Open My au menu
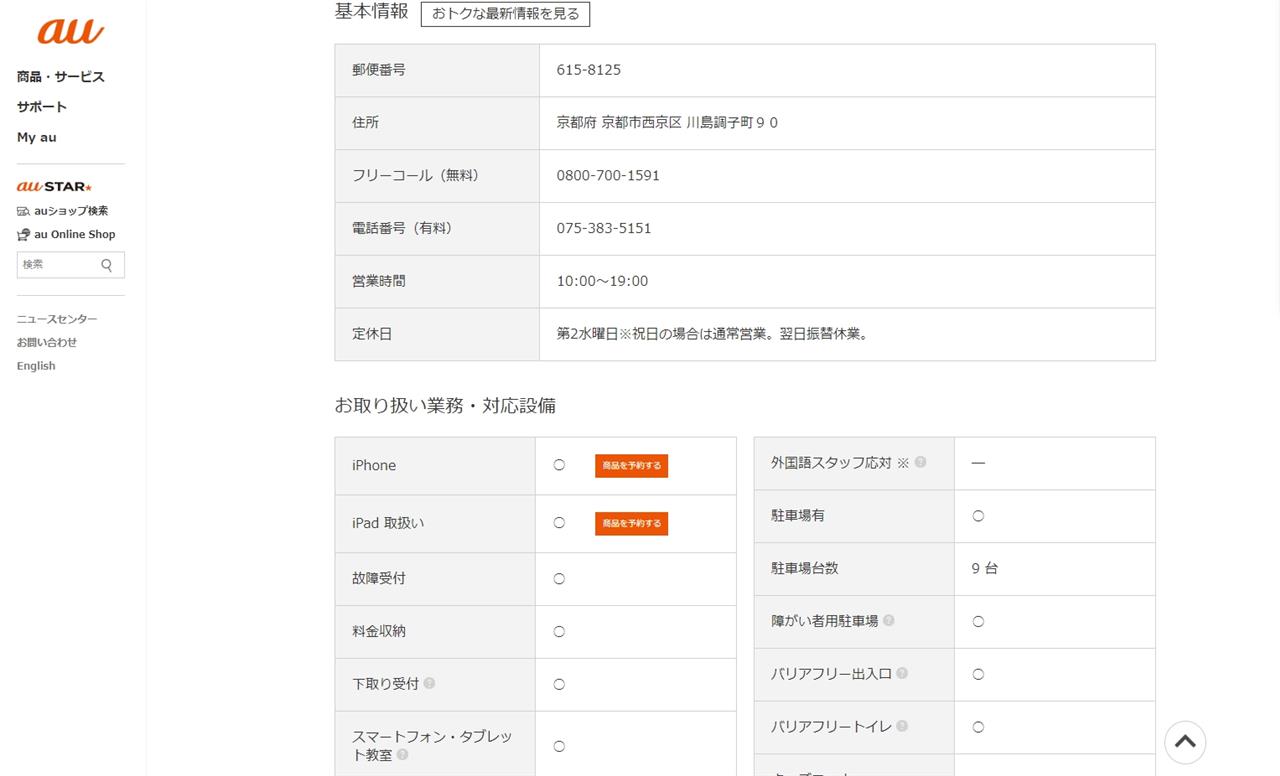This screenshot has width=1280, height=776. pos(37,137)
